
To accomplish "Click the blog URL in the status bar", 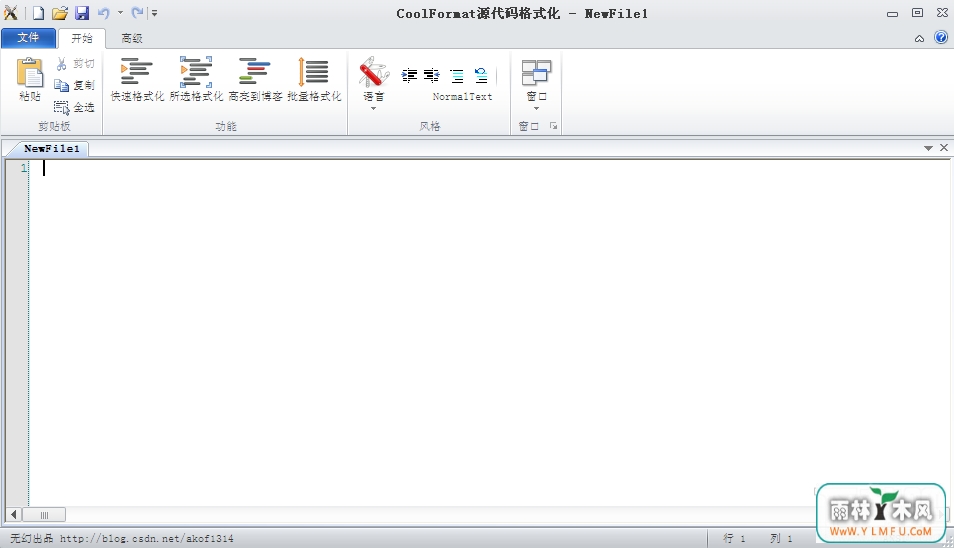I will click(x=147, y=538).
